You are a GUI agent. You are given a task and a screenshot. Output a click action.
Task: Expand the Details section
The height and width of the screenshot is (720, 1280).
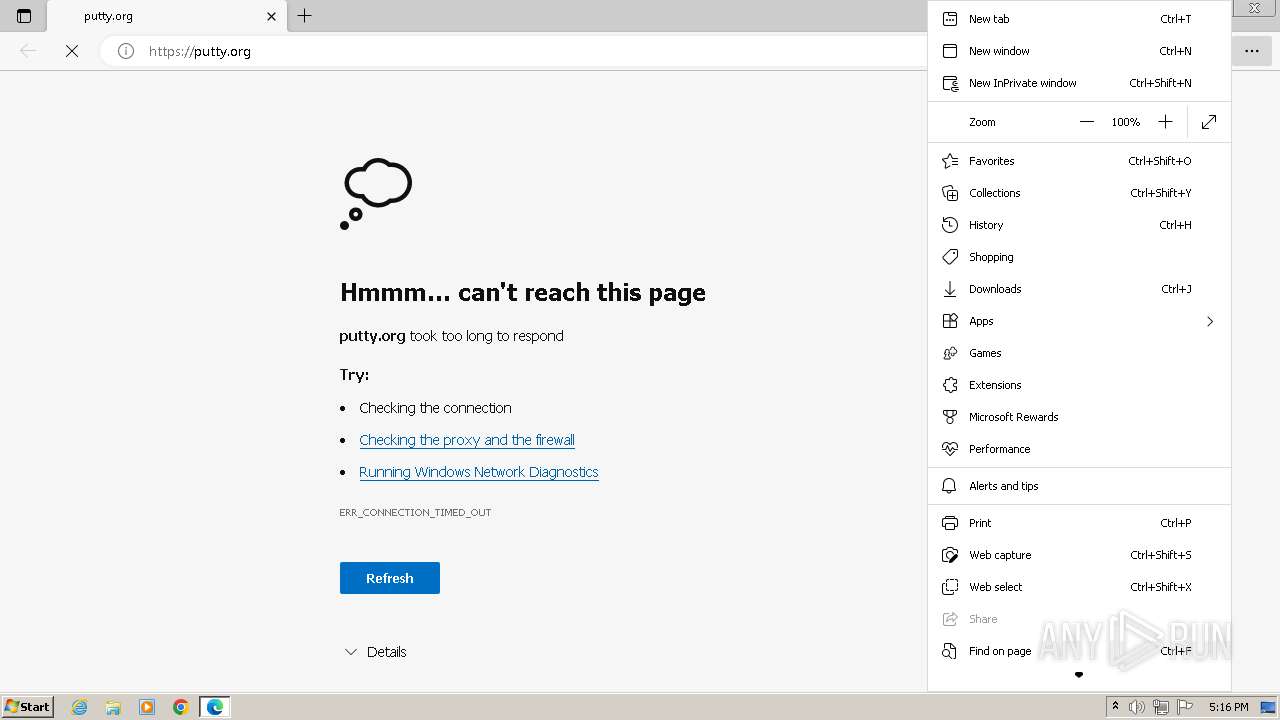(375, 652)
